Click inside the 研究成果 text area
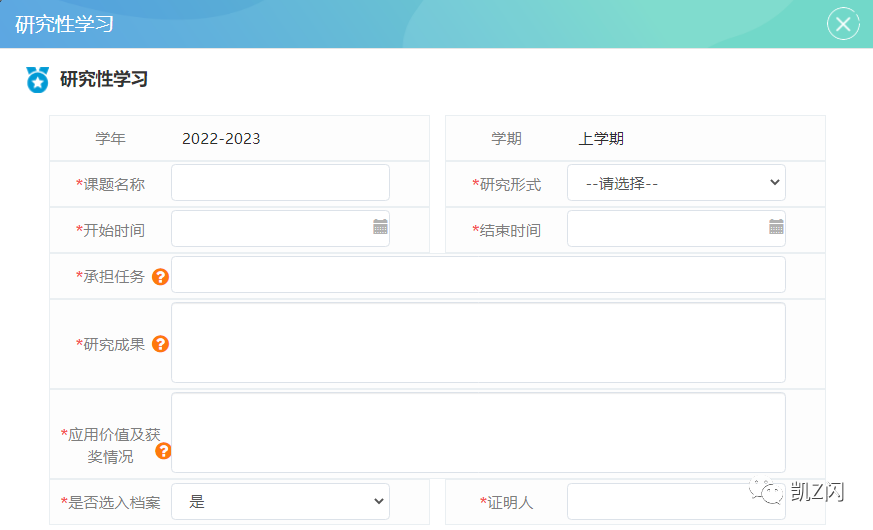This screenshot has height=530, width=873. coord(478,343)
